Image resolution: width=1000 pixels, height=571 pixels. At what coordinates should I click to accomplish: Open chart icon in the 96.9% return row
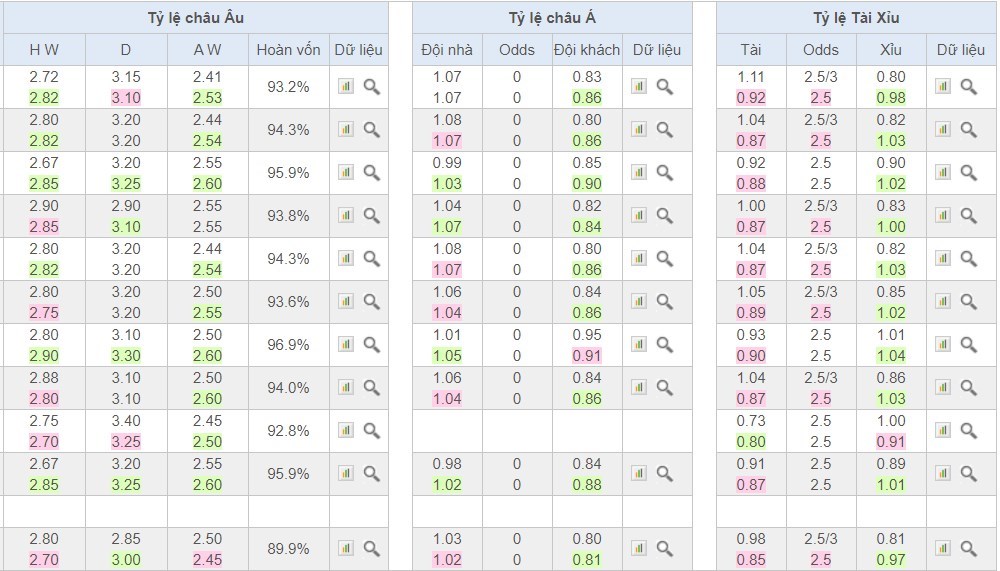coord(346,345)
